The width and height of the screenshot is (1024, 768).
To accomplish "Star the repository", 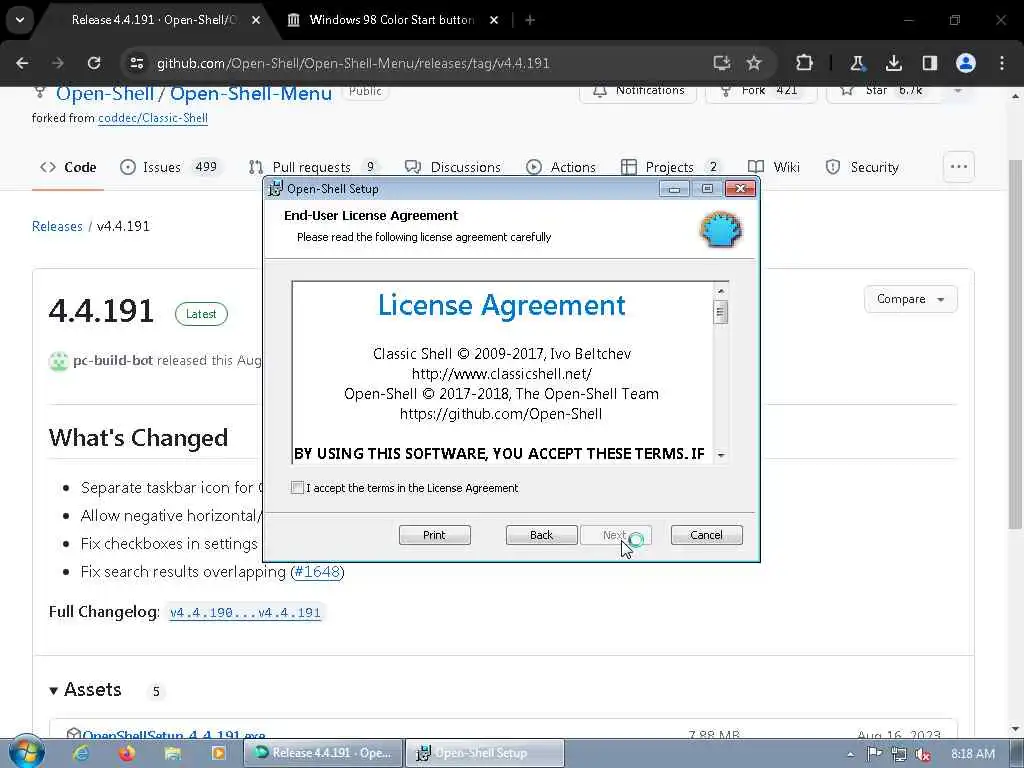I will [884, 91].
